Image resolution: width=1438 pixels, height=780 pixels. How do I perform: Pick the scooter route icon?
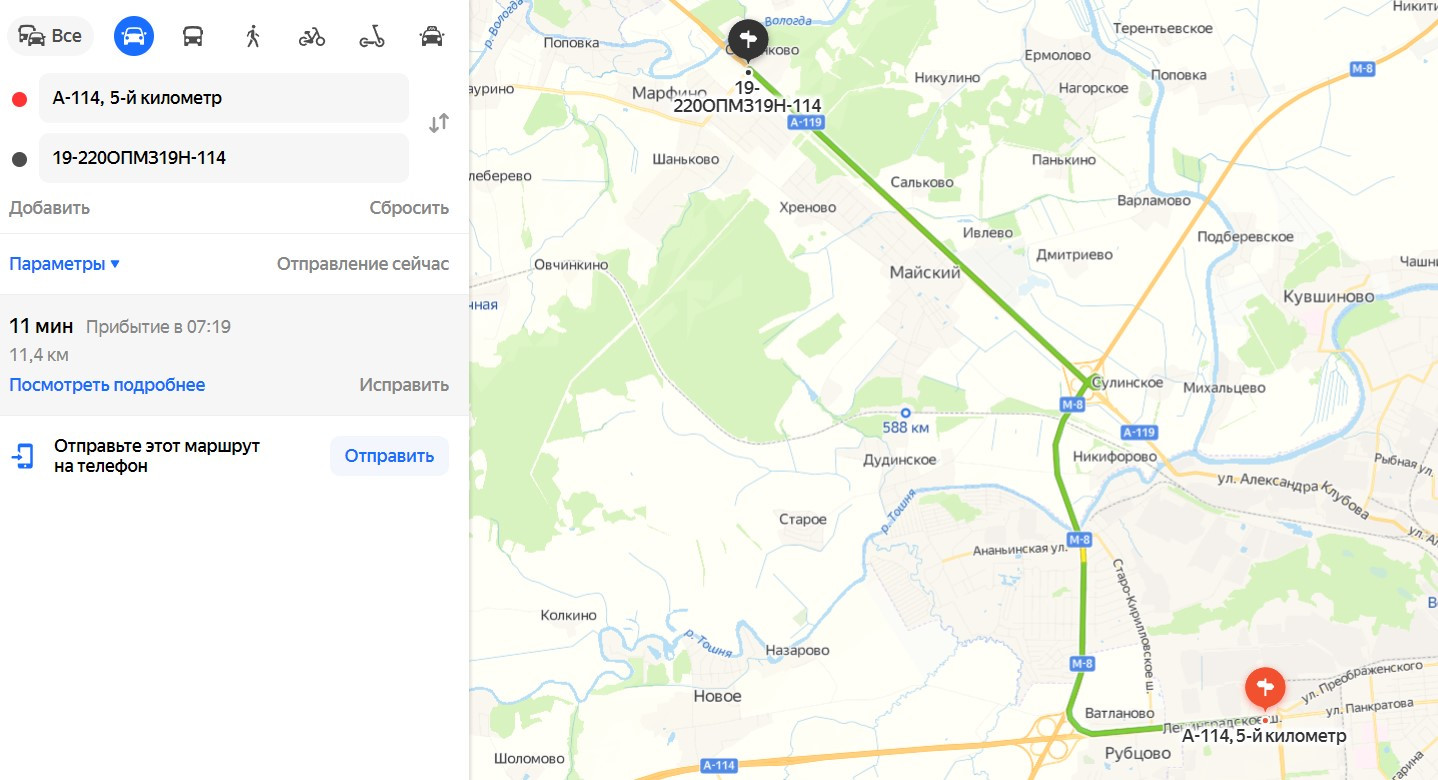372,37
